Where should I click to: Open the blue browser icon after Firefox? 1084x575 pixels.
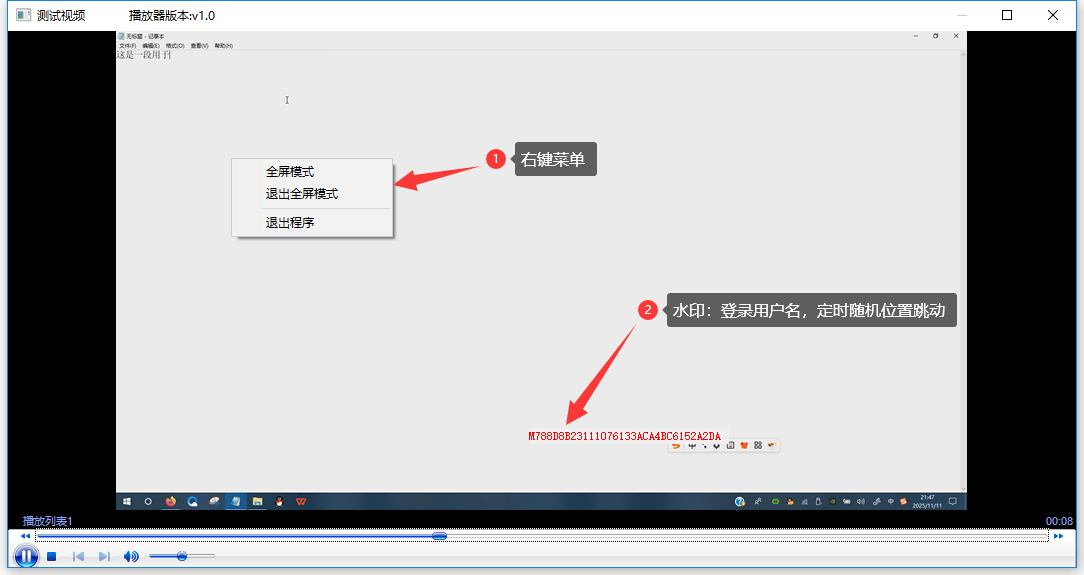click(192, 502)
